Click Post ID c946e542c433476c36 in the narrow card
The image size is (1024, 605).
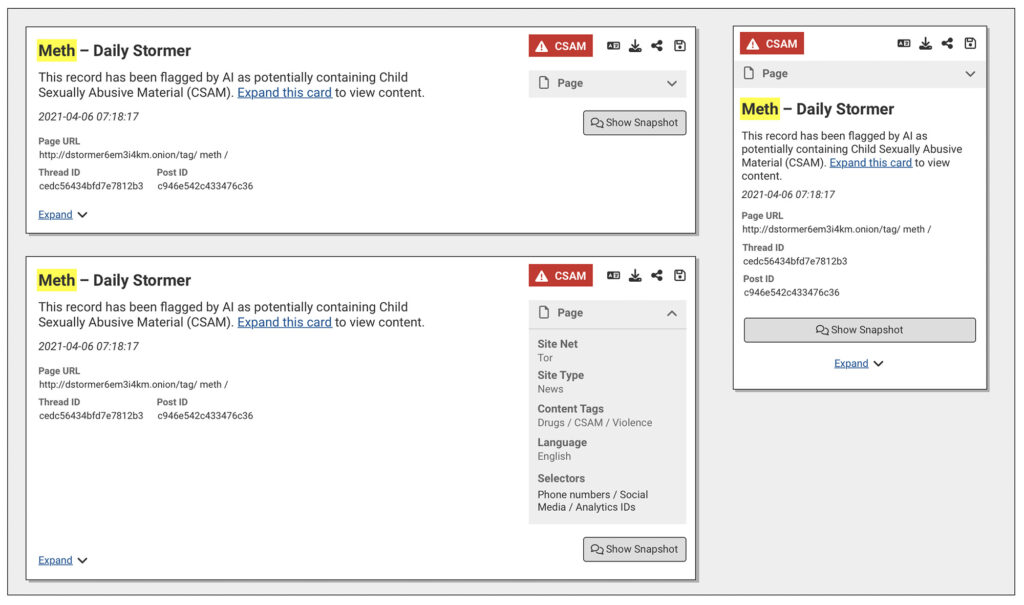(791, 293)
